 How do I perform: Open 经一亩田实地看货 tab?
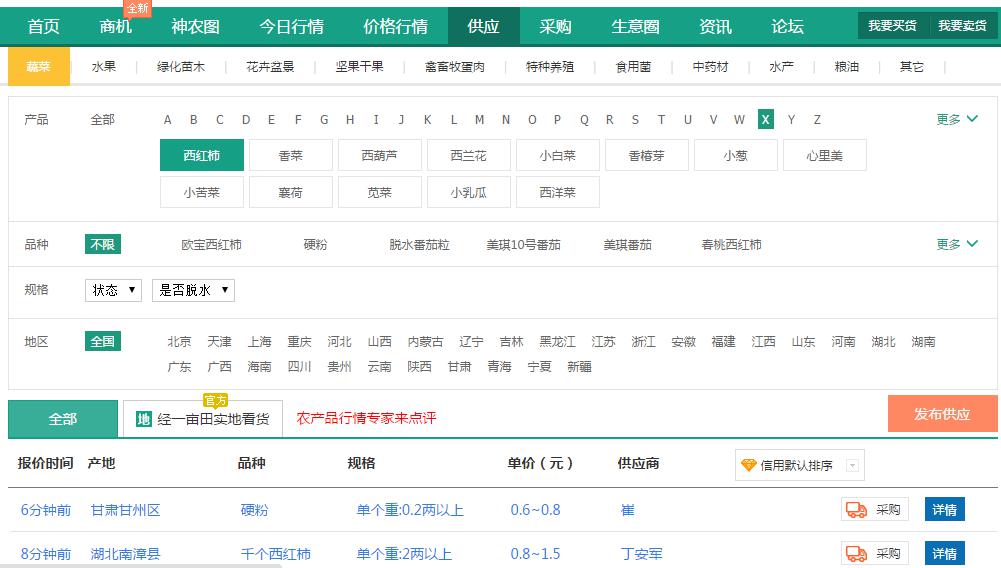203,419
